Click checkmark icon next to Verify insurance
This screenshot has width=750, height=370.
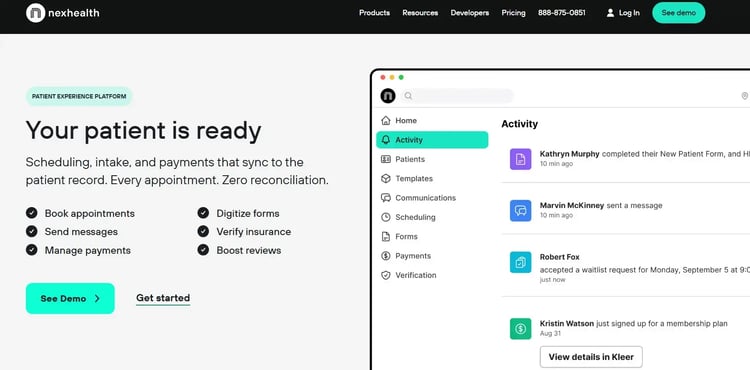pos(203,231)
